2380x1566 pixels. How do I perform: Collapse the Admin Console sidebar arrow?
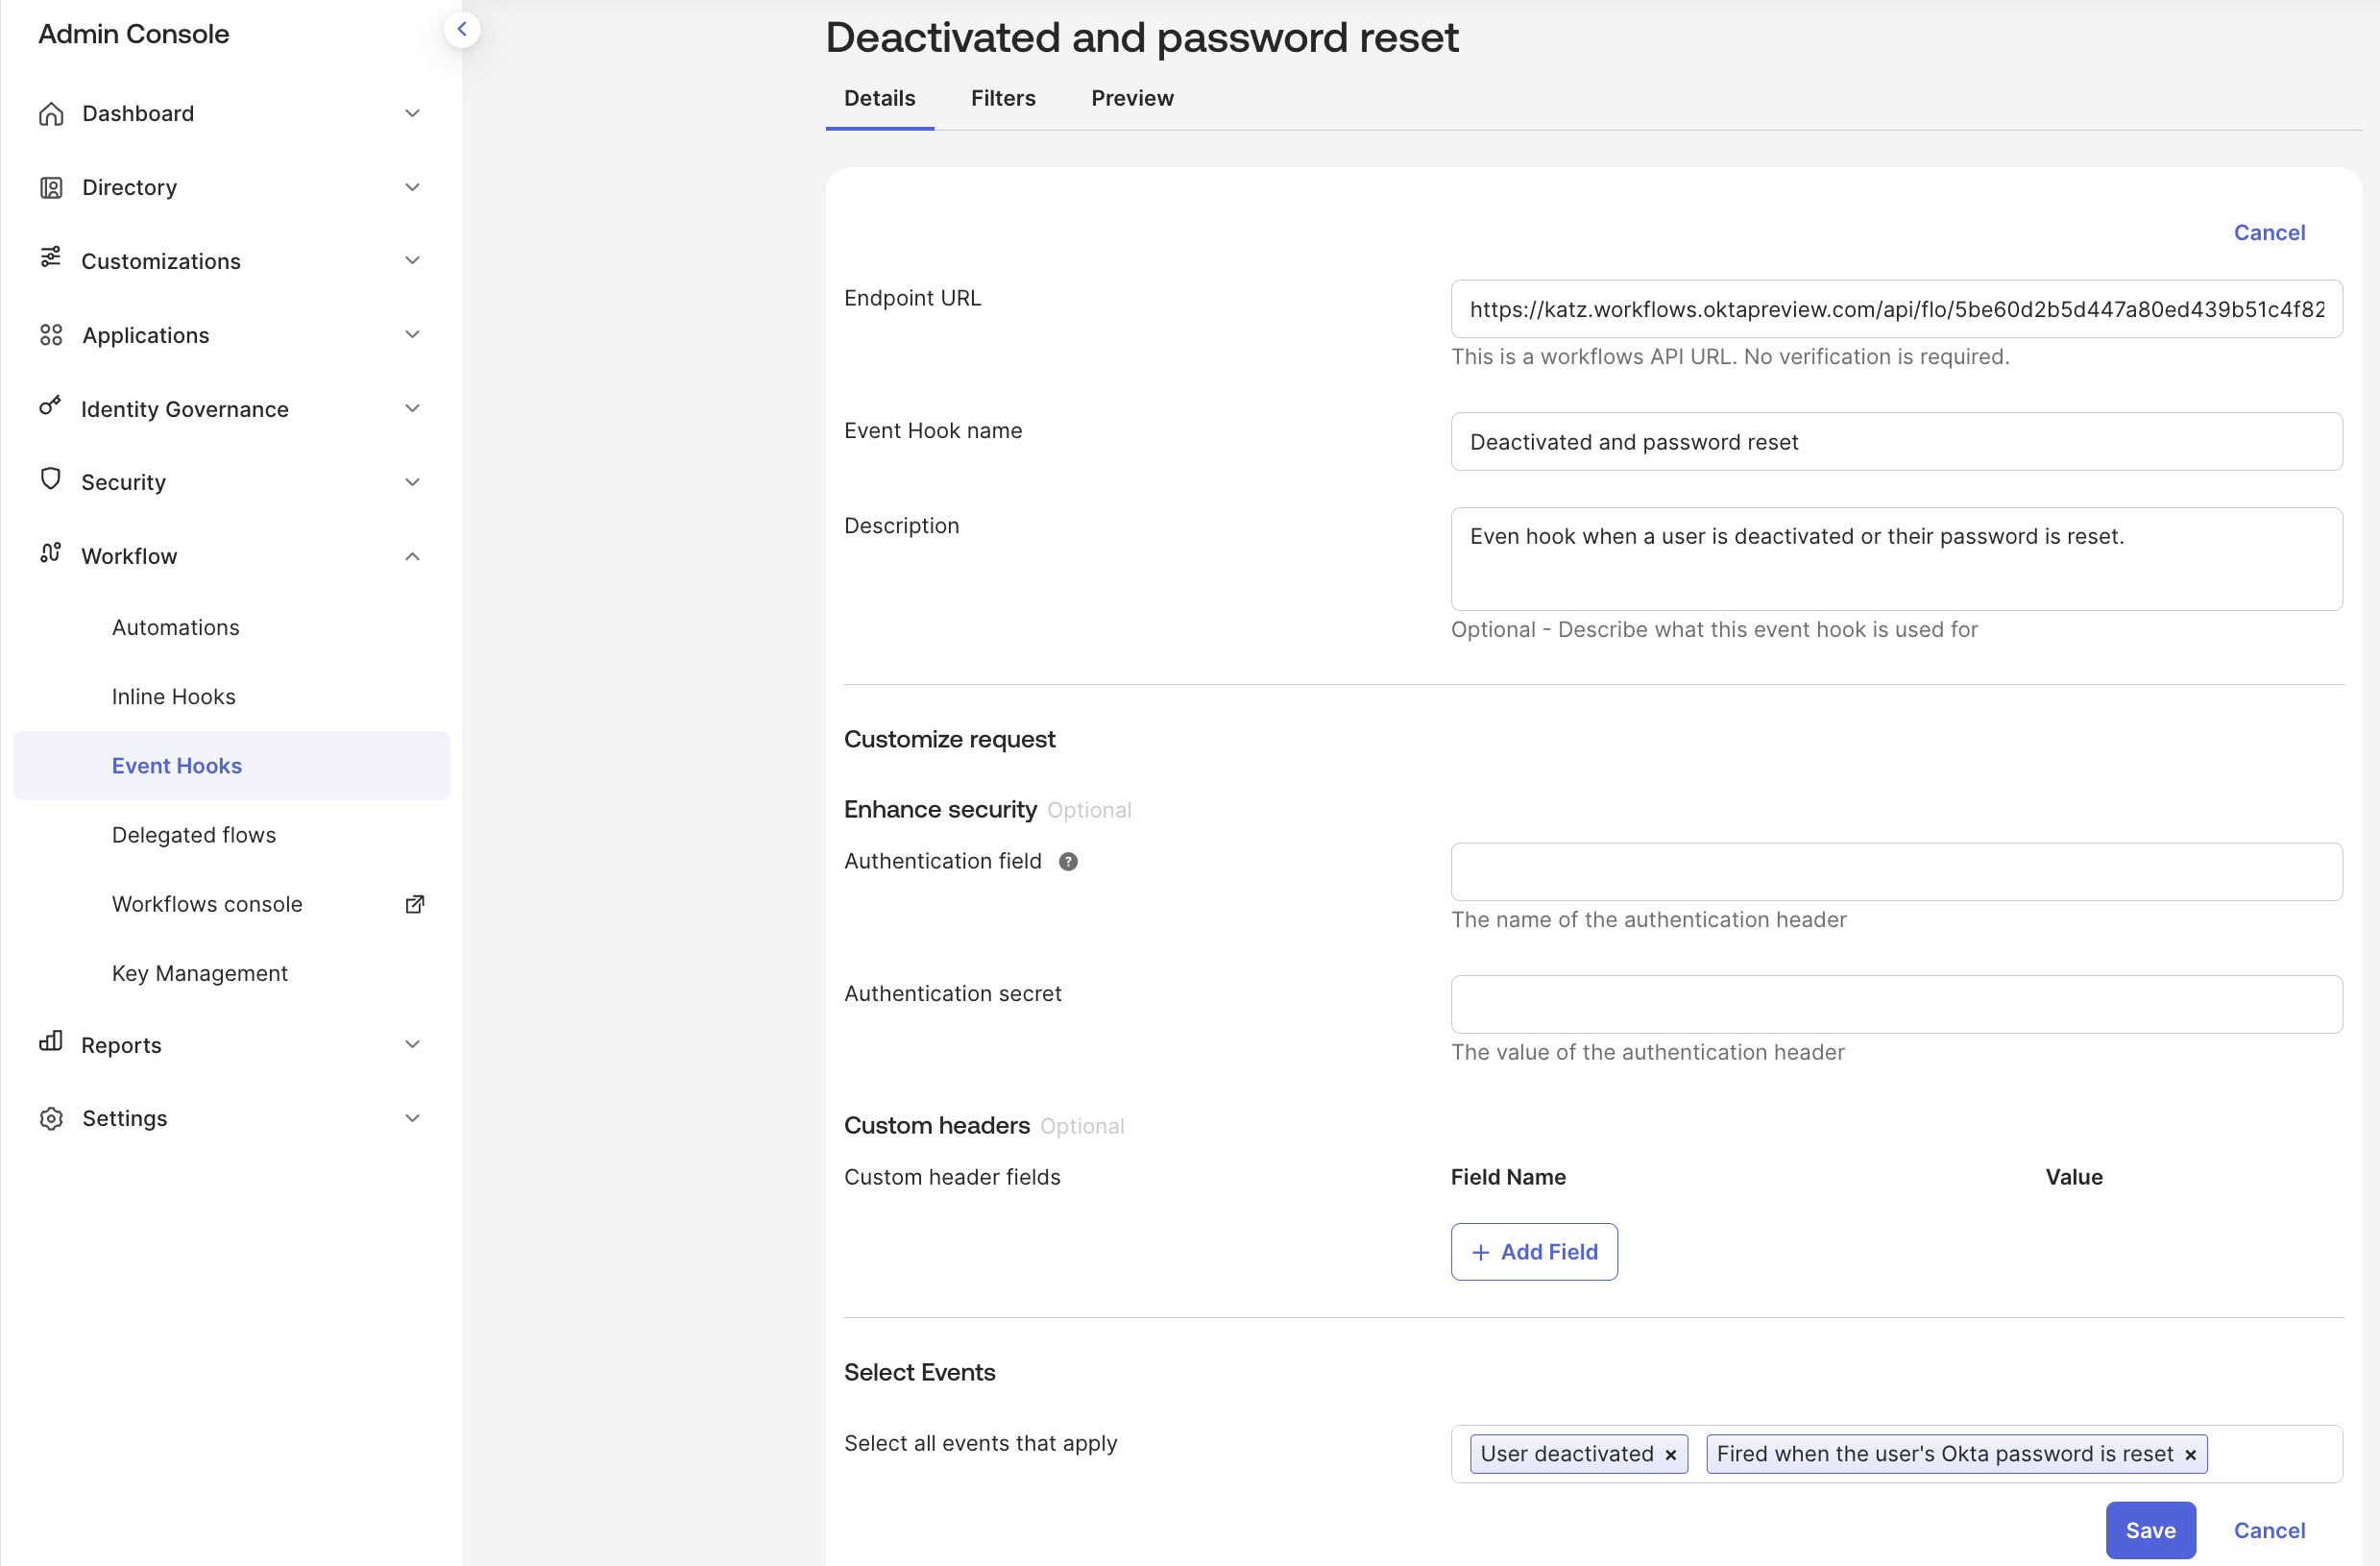click(x=462, y=29)
